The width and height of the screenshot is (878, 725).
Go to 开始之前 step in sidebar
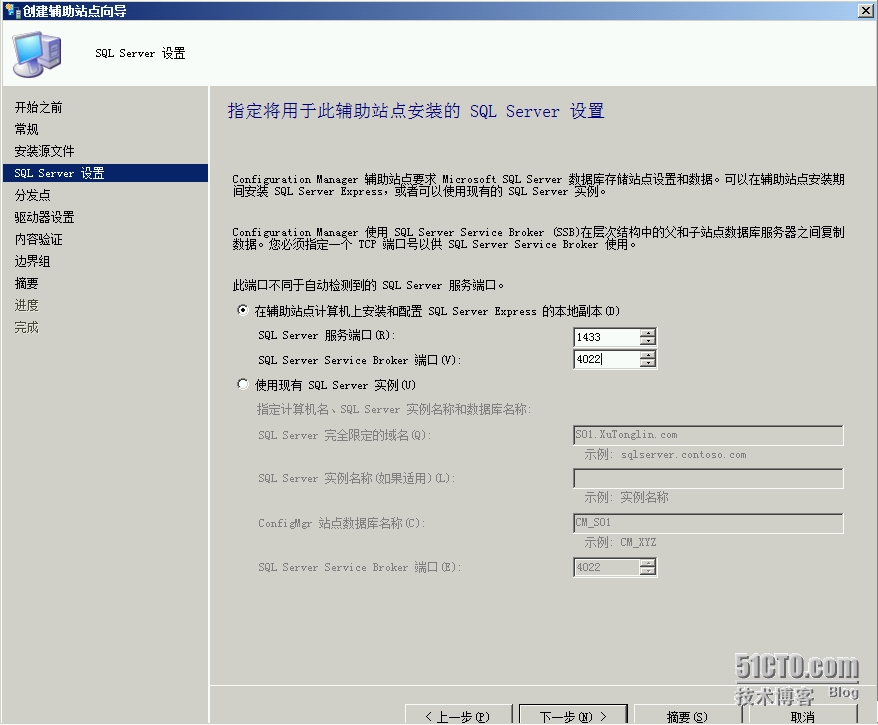coord(39,107)
